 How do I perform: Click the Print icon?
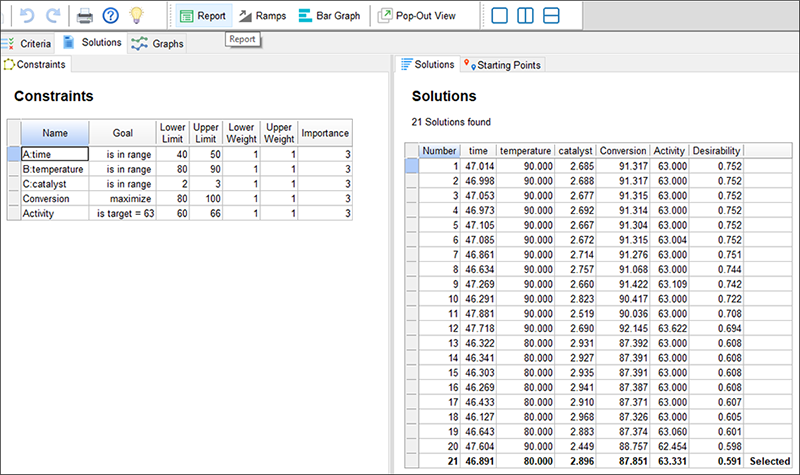(86, 16)
